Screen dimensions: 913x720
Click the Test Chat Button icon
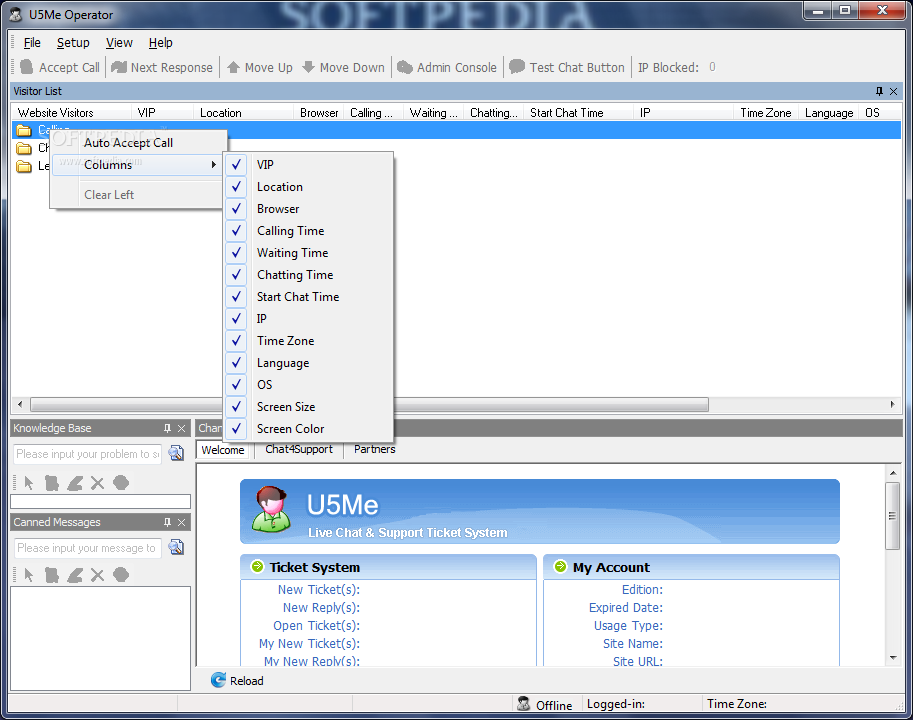pyautogui.click(x=517, y=67)
